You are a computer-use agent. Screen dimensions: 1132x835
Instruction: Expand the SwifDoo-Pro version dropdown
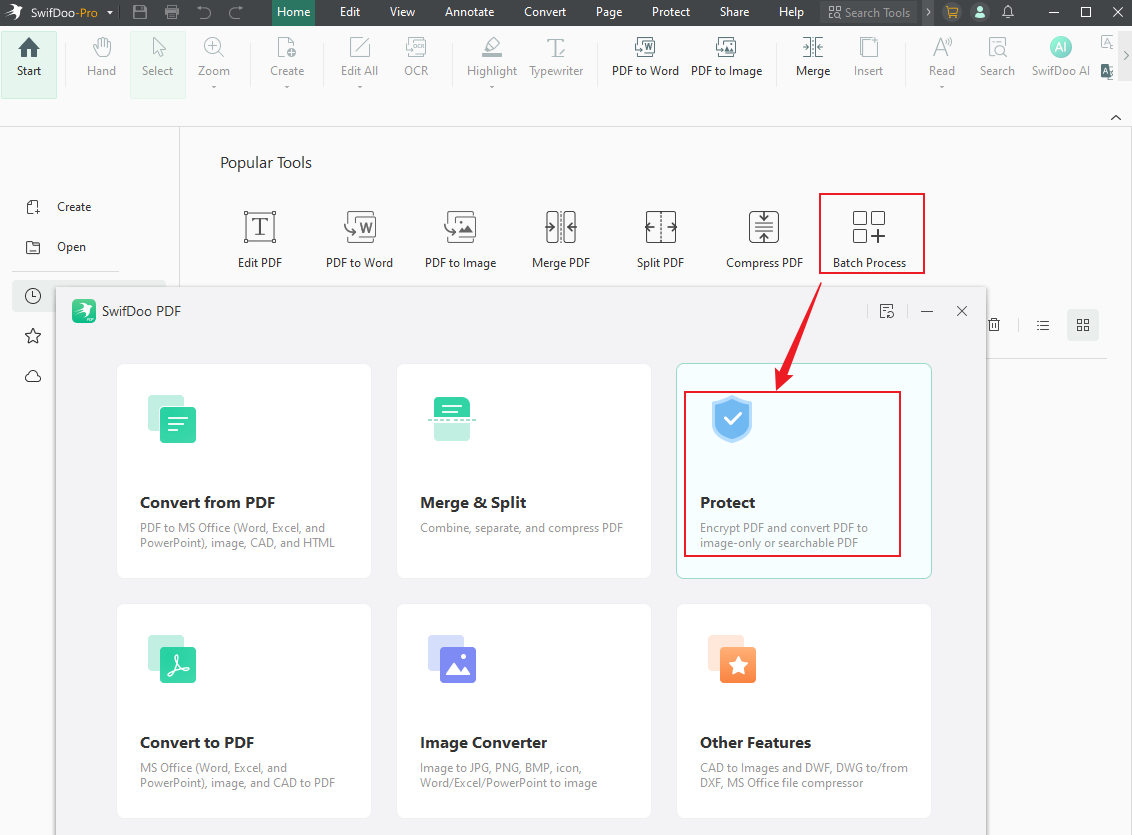[x=109, y=12]
